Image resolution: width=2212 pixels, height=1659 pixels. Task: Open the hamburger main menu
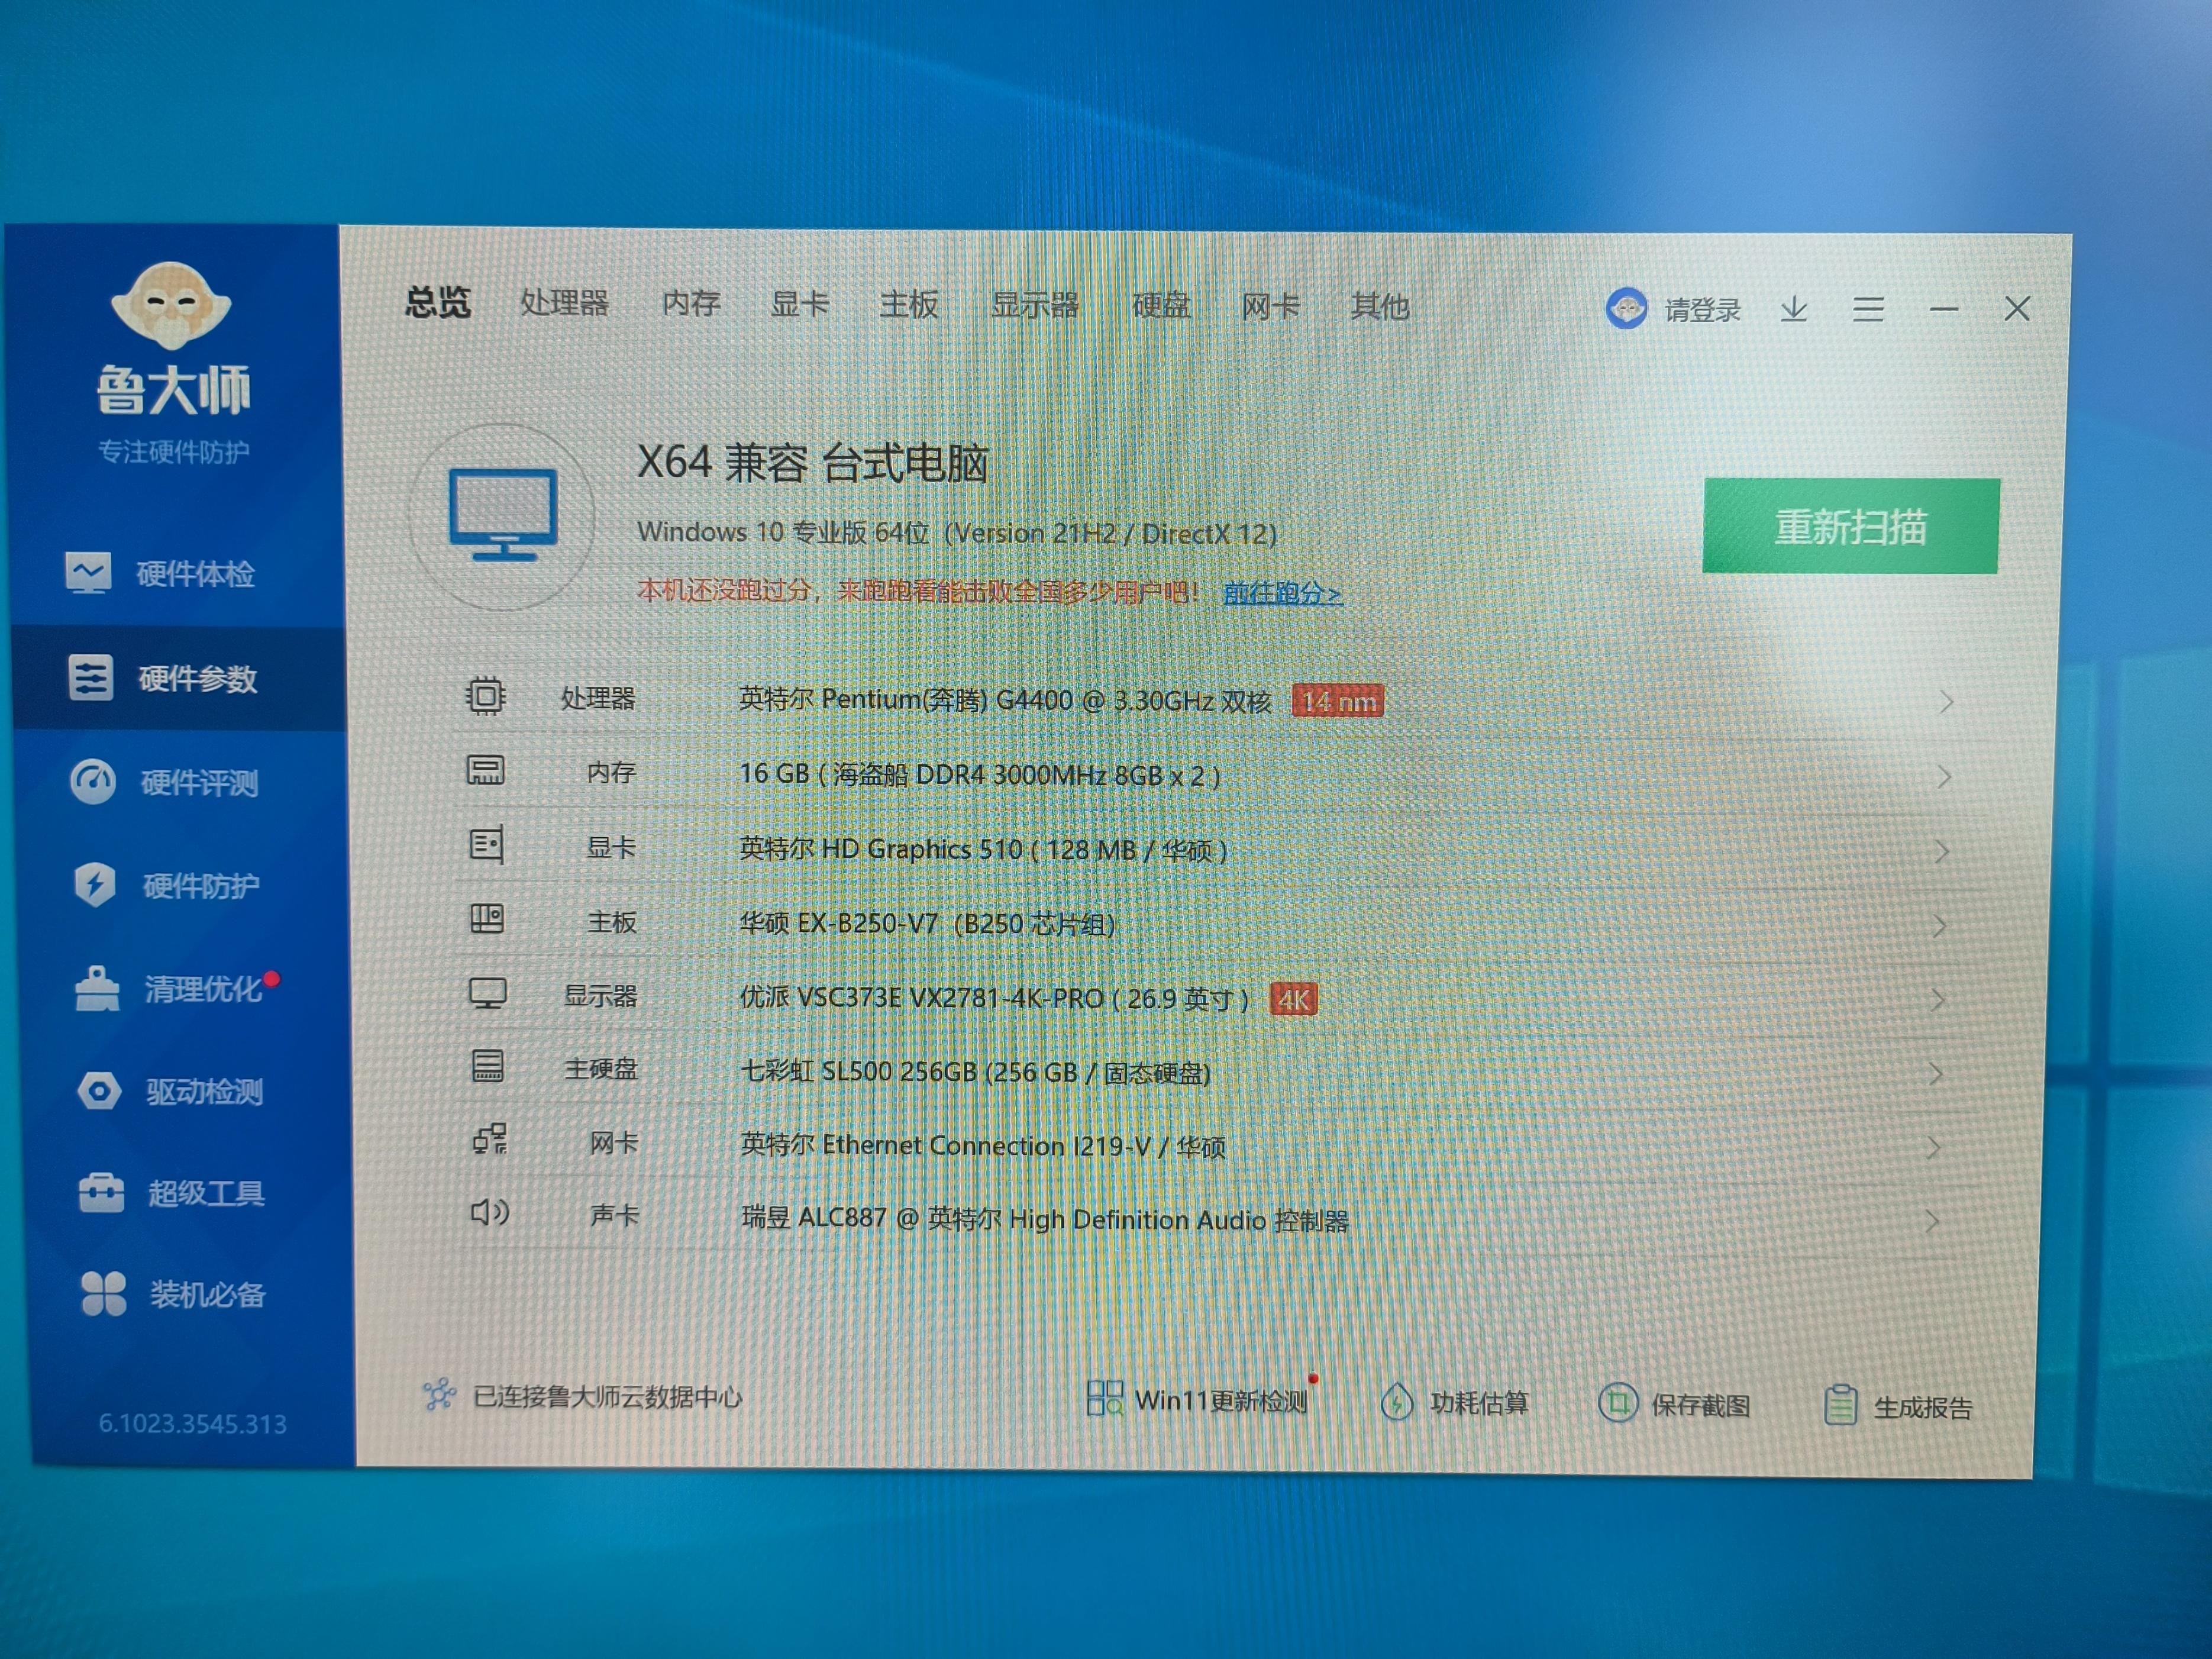[1868, 309]
